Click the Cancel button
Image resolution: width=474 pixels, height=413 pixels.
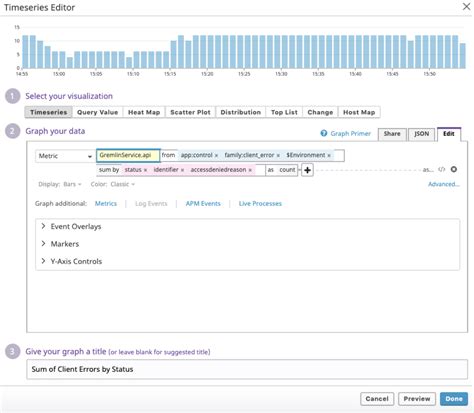point(377,399)
